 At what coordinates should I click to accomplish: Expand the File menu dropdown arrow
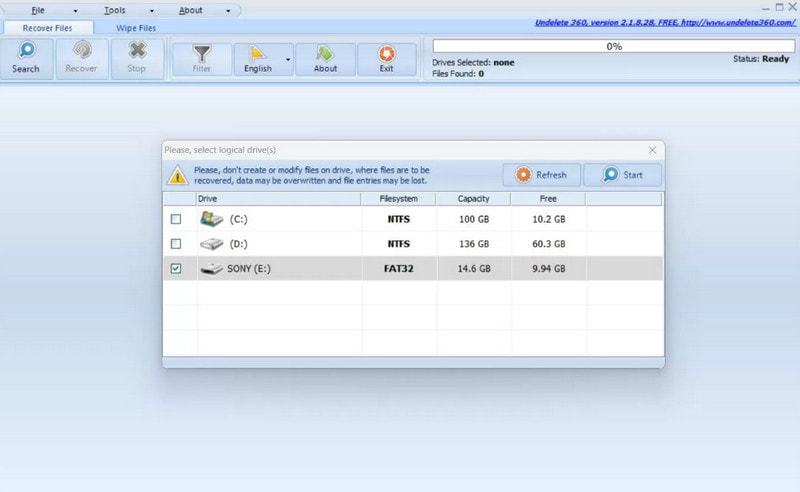(x=76, y=11)
